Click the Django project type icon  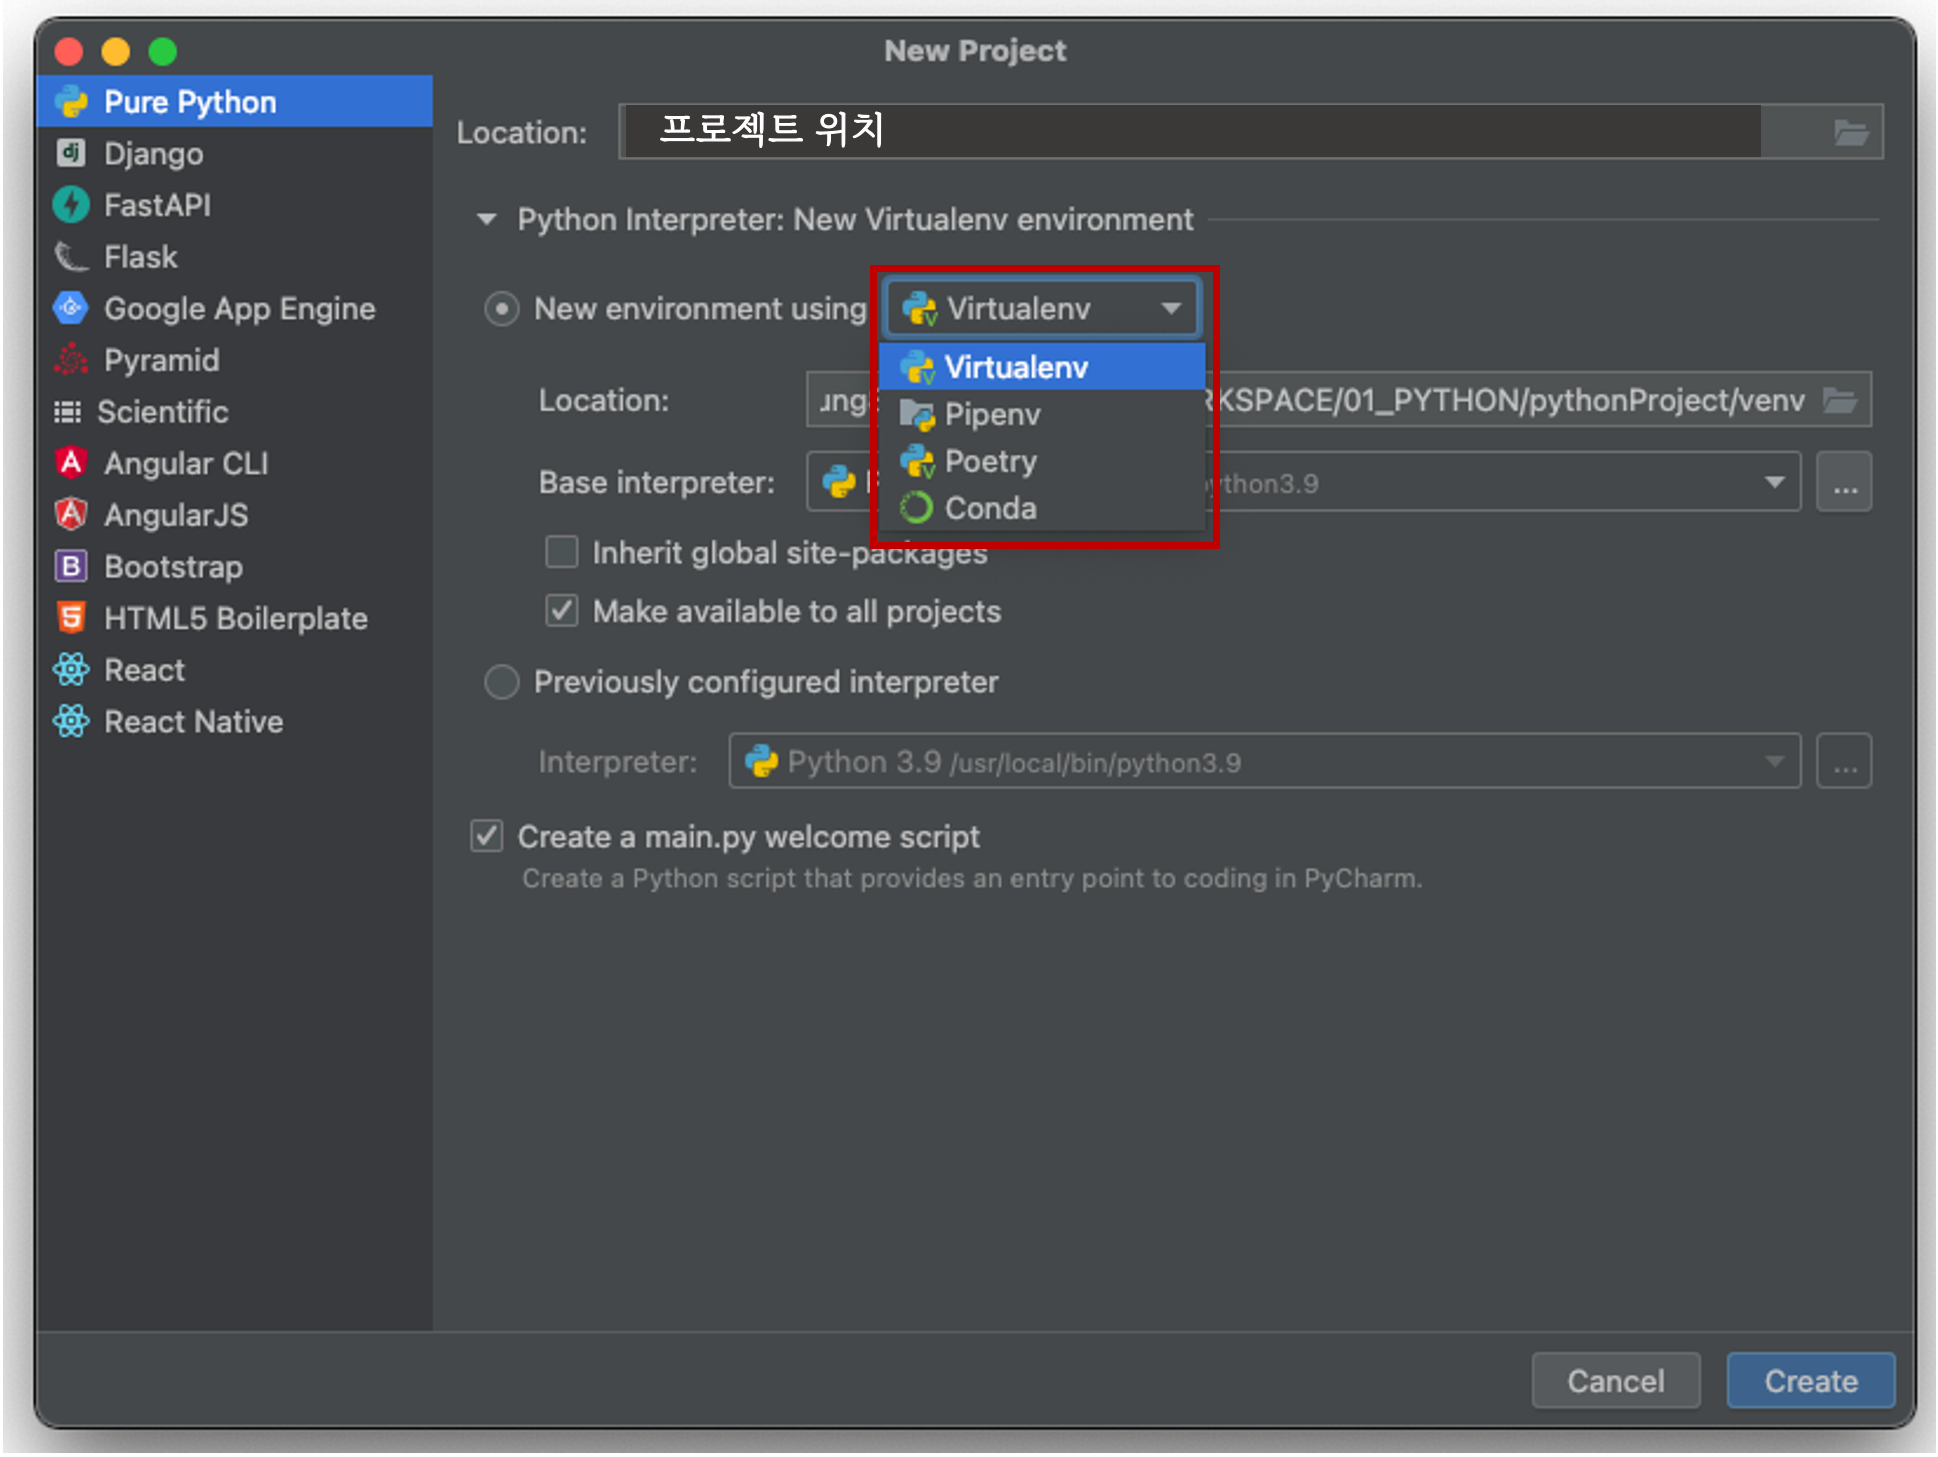pos(70,153)
